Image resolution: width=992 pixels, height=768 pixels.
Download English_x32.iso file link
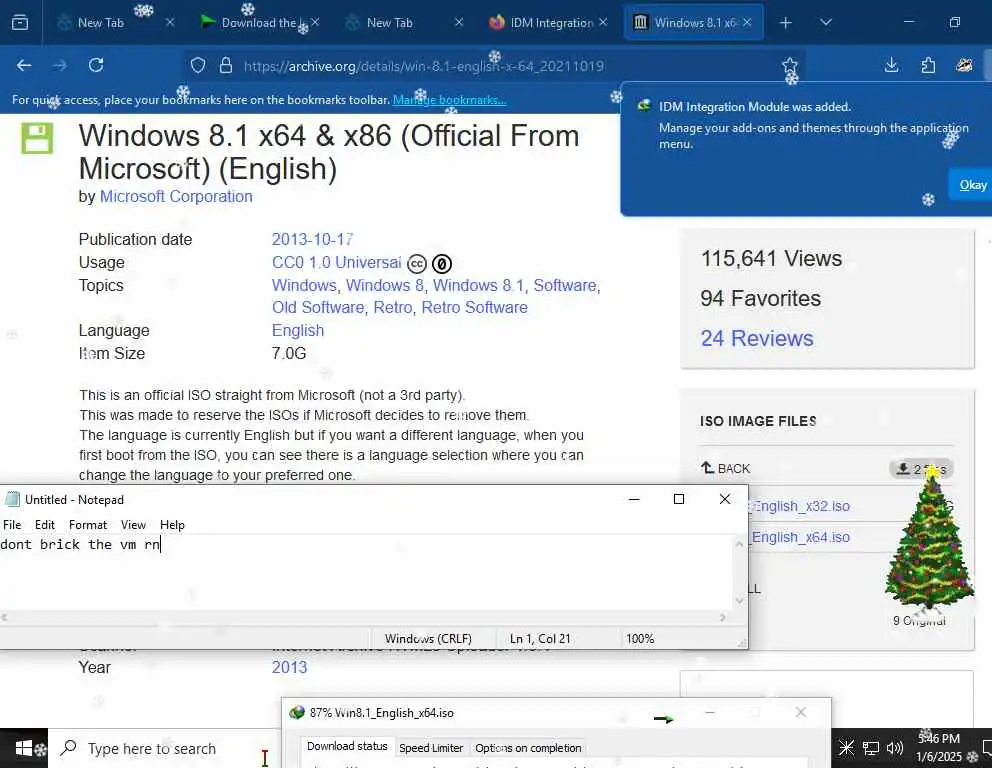coord(800,506)
